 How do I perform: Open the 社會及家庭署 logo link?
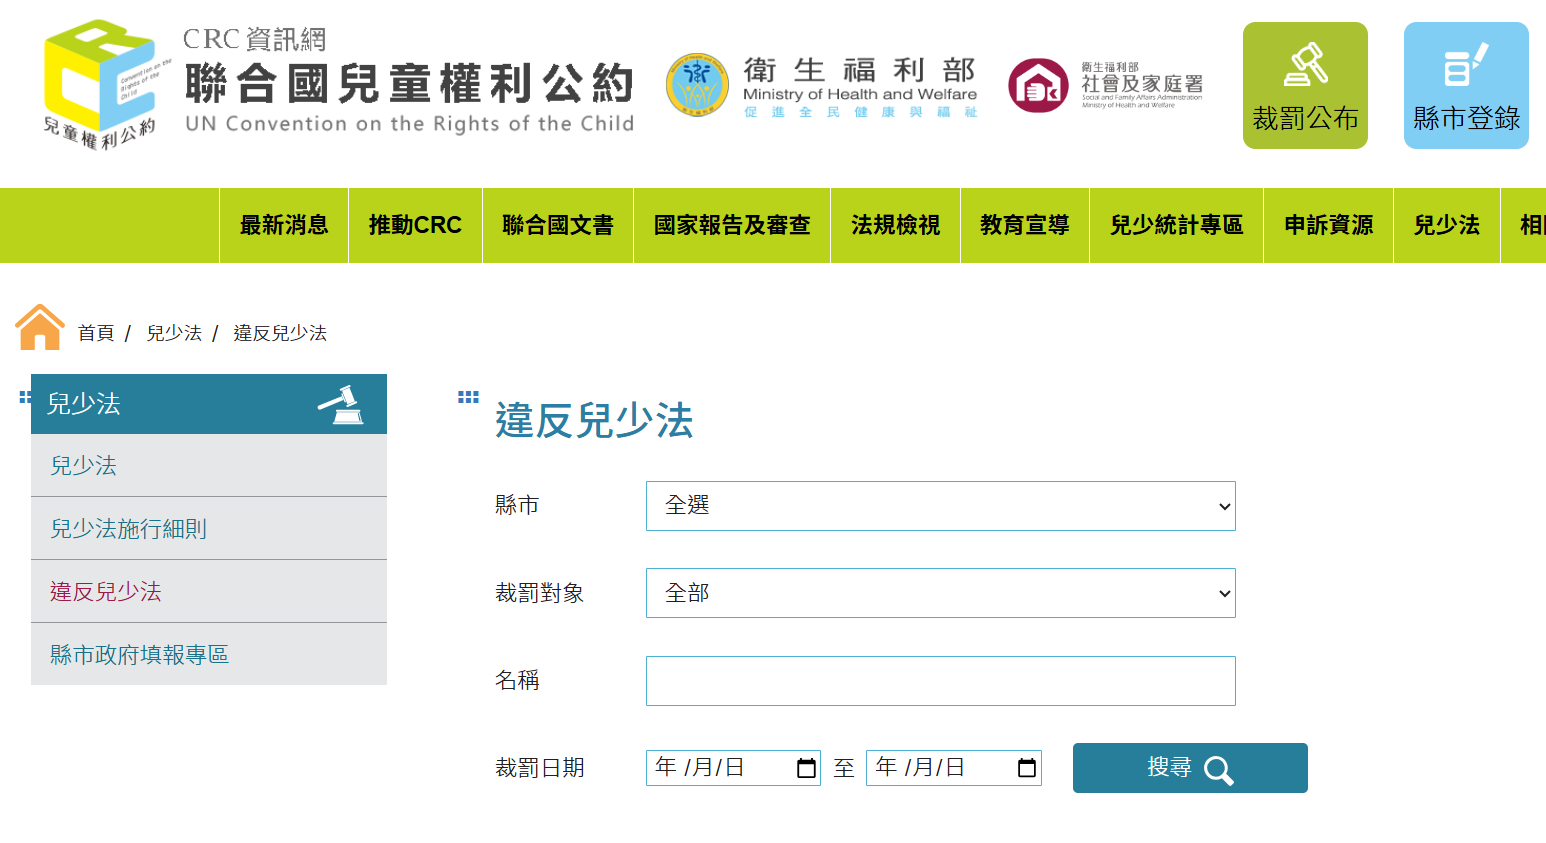(1106, 86)
